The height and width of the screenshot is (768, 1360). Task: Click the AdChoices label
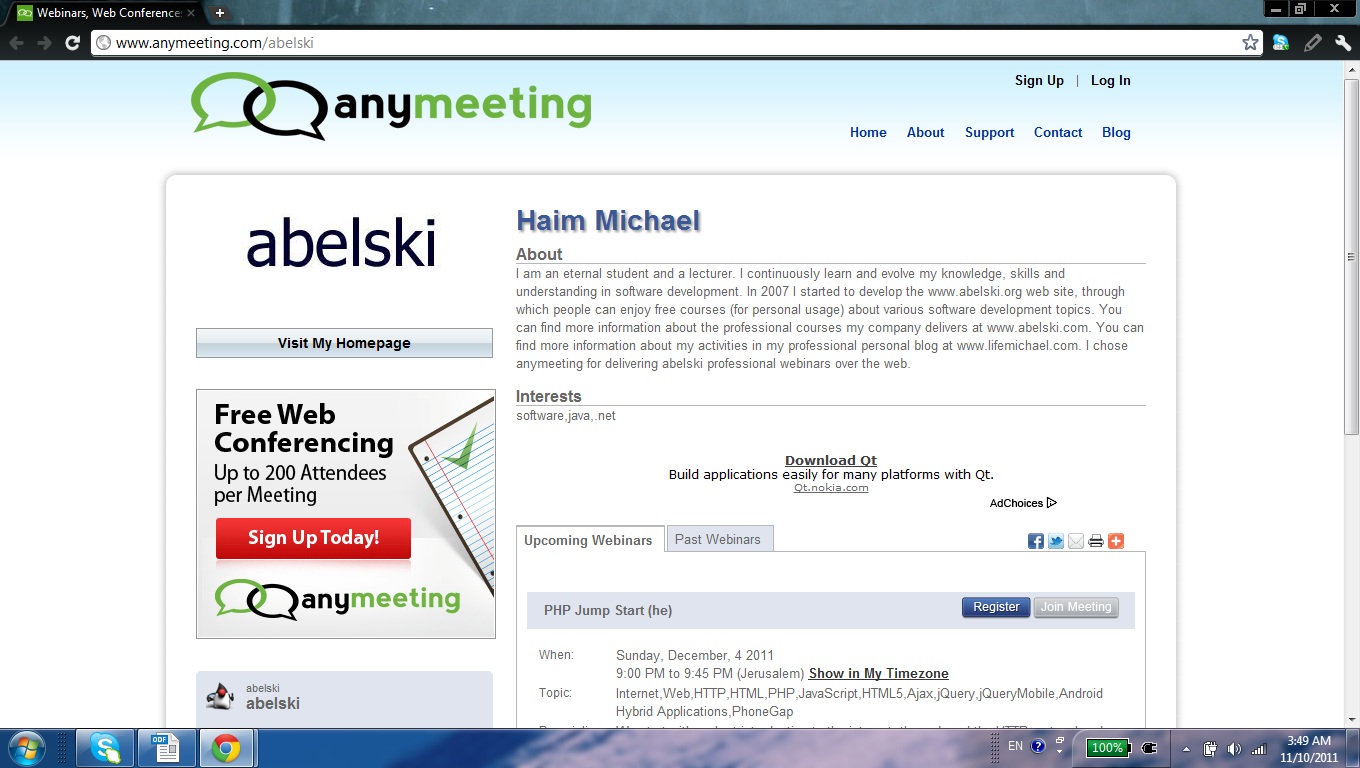[x=1016, y=503]
